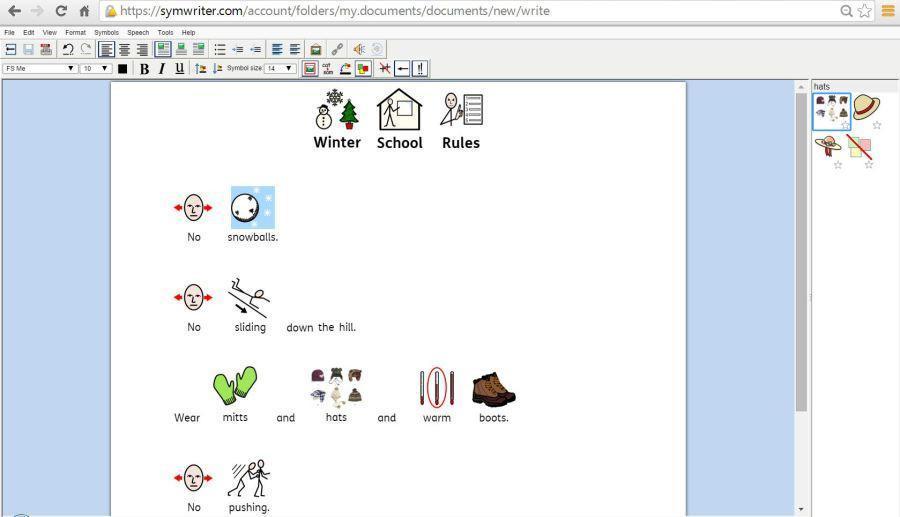The width and height of the screenshot is (900, 517).
Task: Click the save (floppy disk) icon
Action: (28, 49)
